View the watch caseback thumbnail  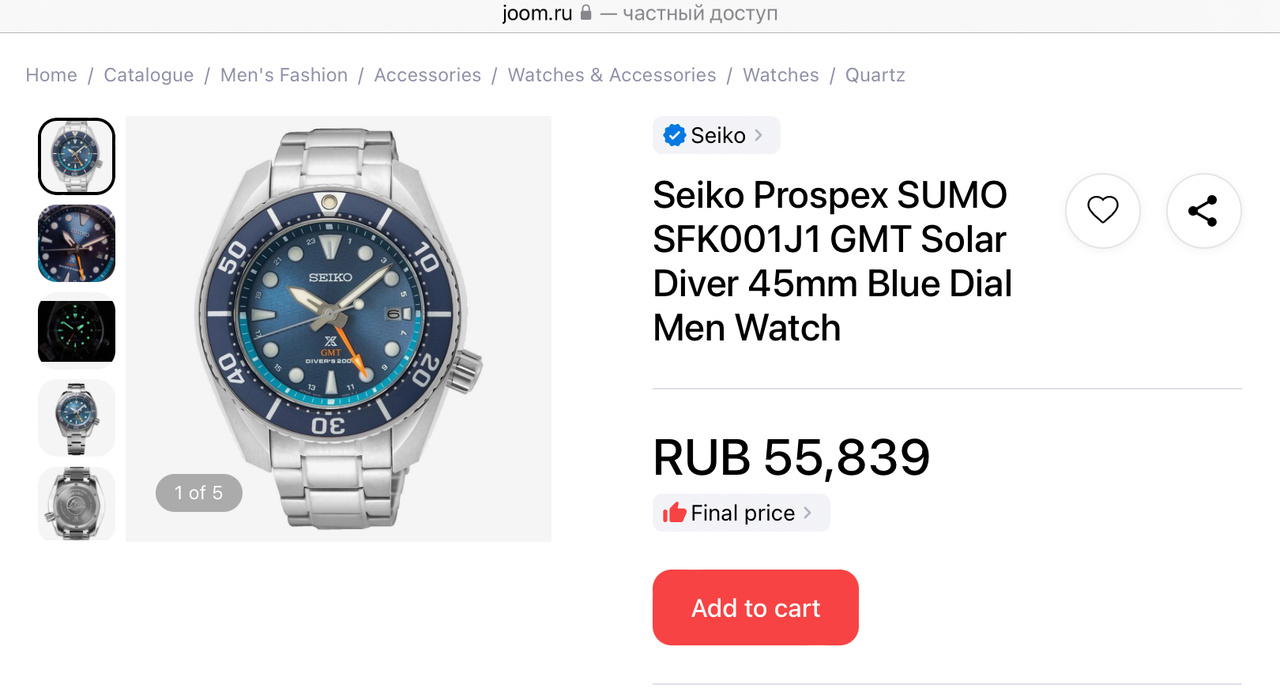tap(77, 503)
